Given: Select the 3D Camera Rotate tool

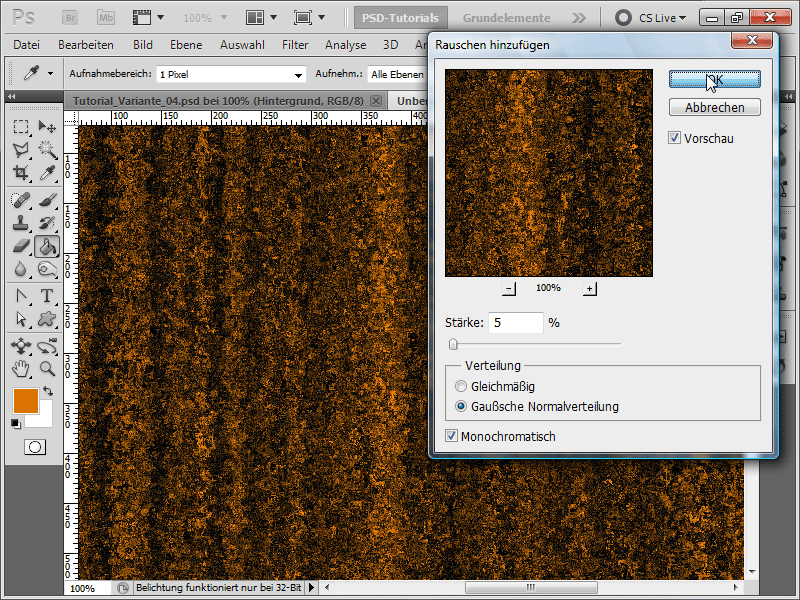Looking at the screenshot, I should [47, 346].
